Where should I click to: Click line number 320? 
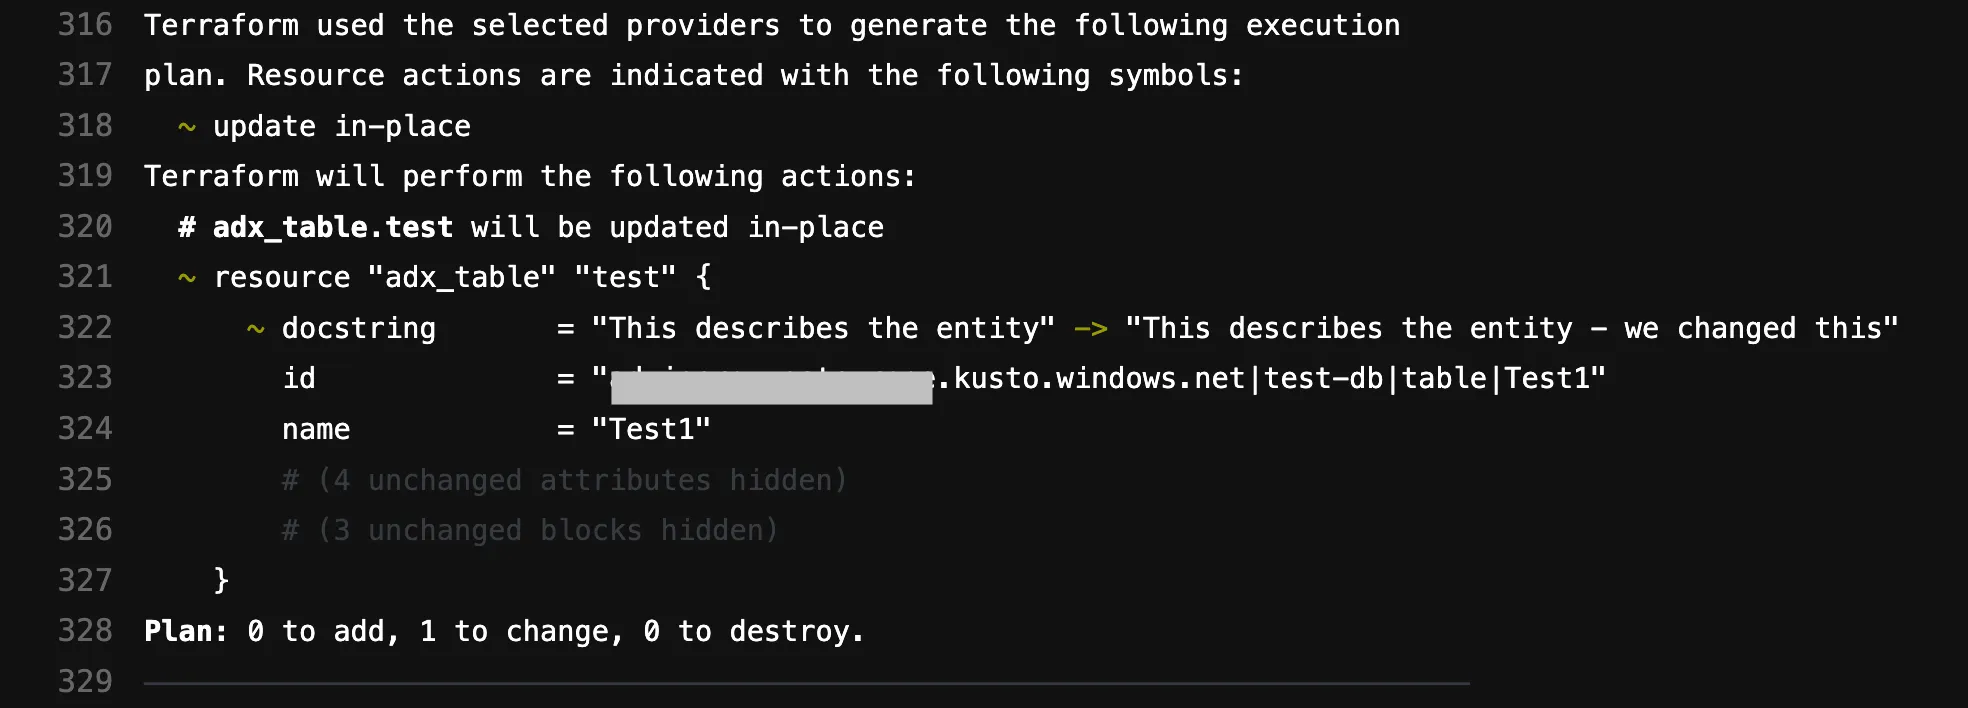tap(85, 227)
